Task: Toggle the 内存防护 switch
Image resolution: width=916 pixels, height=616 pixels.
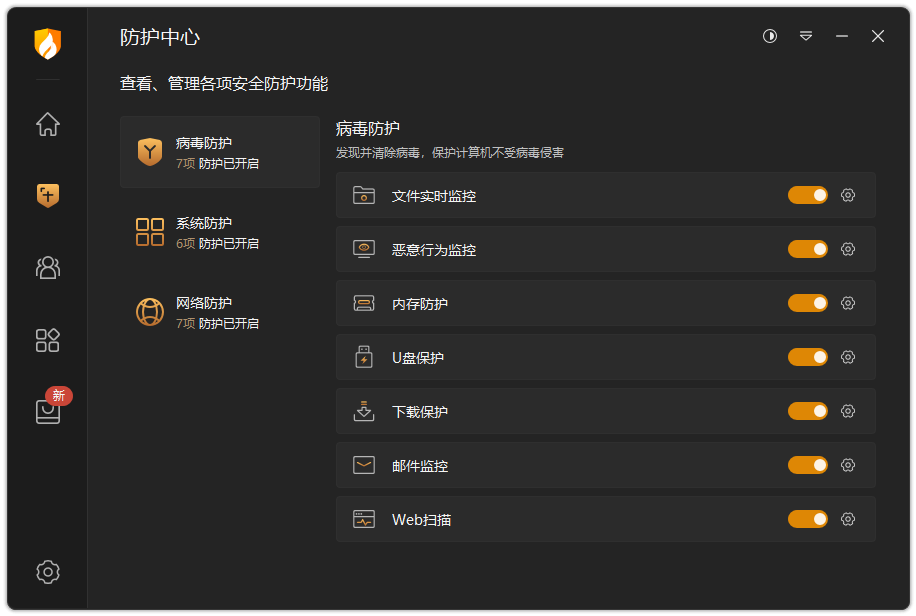Action: click(808, 303)
